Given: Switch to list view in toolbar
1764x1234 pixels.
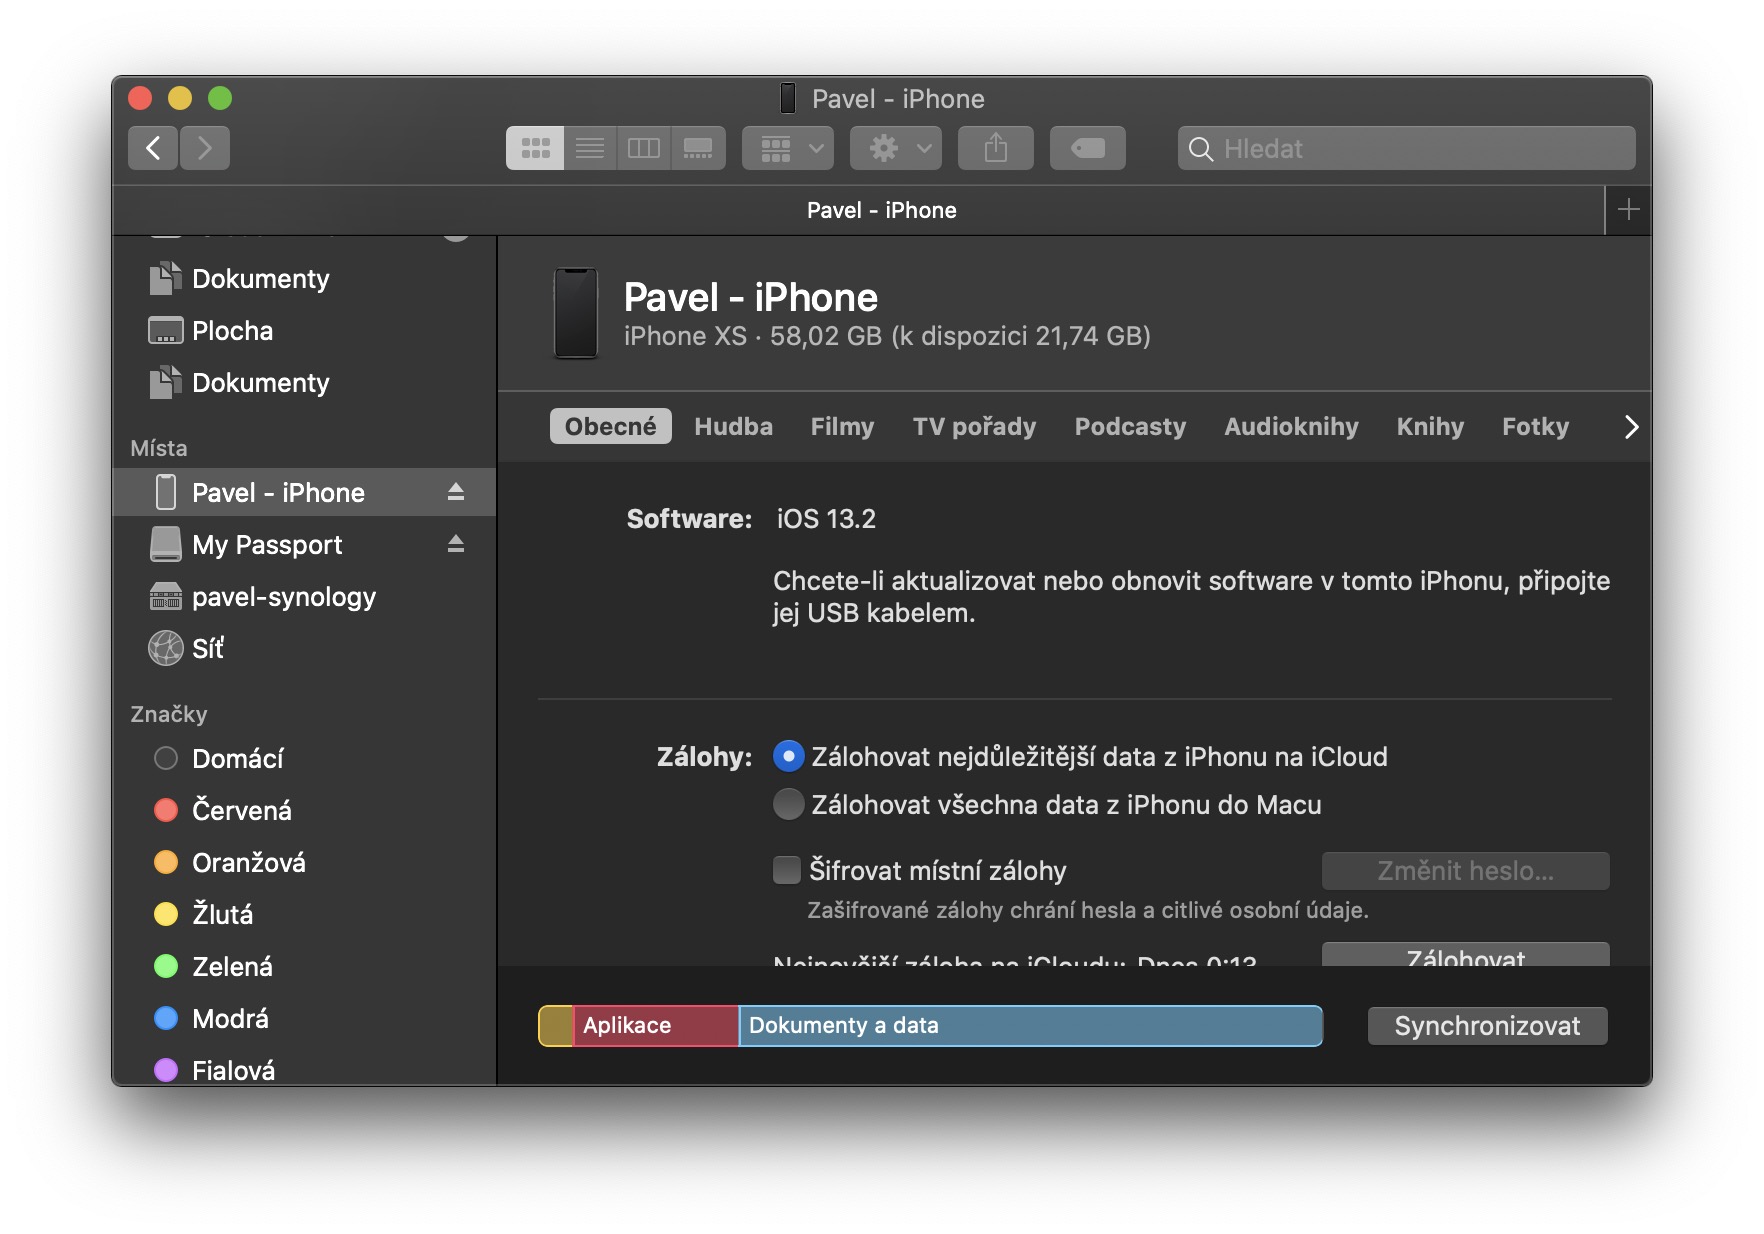Looking at the screenshot, I should coord(590,148).
